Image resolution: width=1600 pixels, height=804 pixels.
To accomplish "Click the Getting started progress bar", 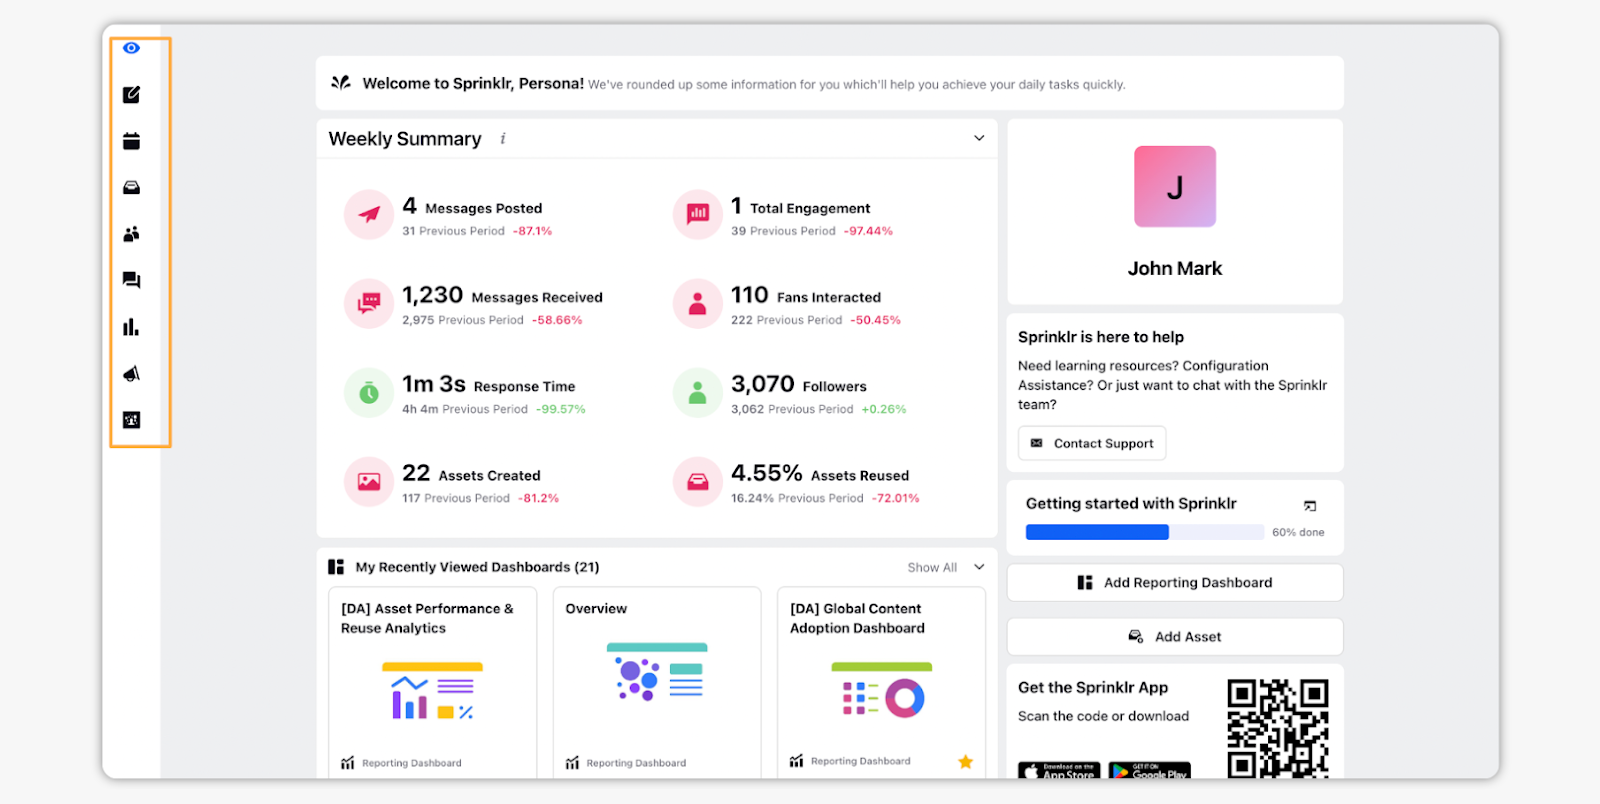I will click(x=1145, y=532).
